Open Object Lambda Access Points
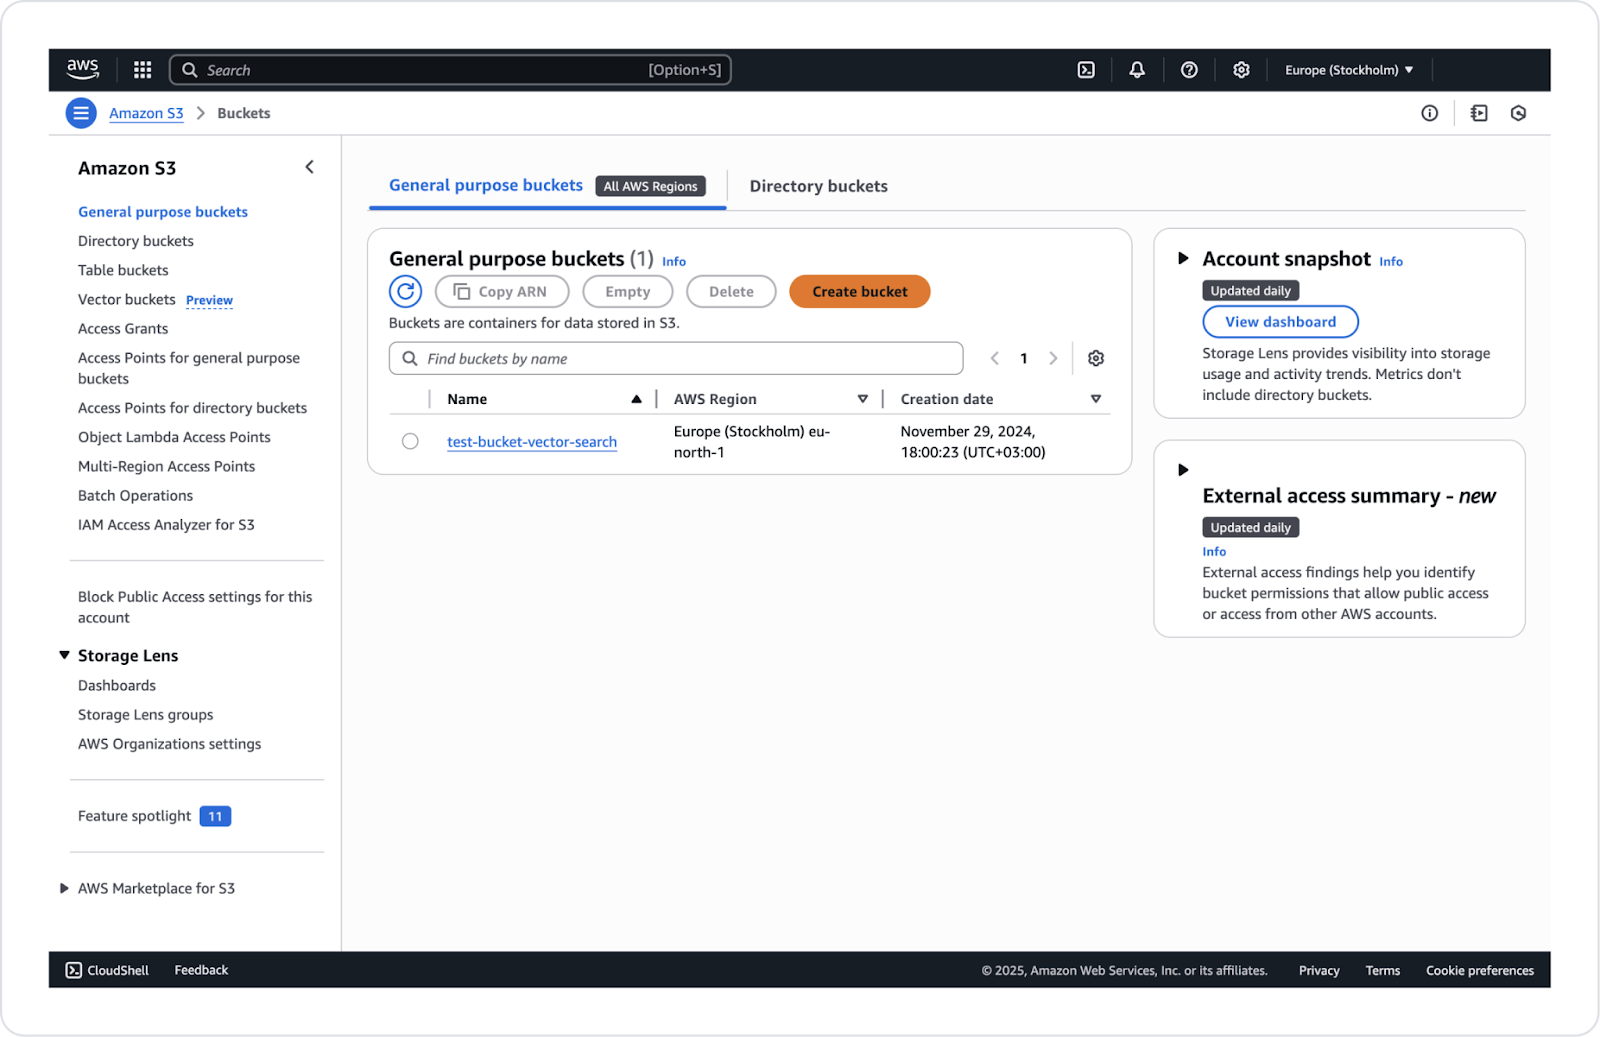Screen dimensions: 1600x1037 [x=174, y=437]
